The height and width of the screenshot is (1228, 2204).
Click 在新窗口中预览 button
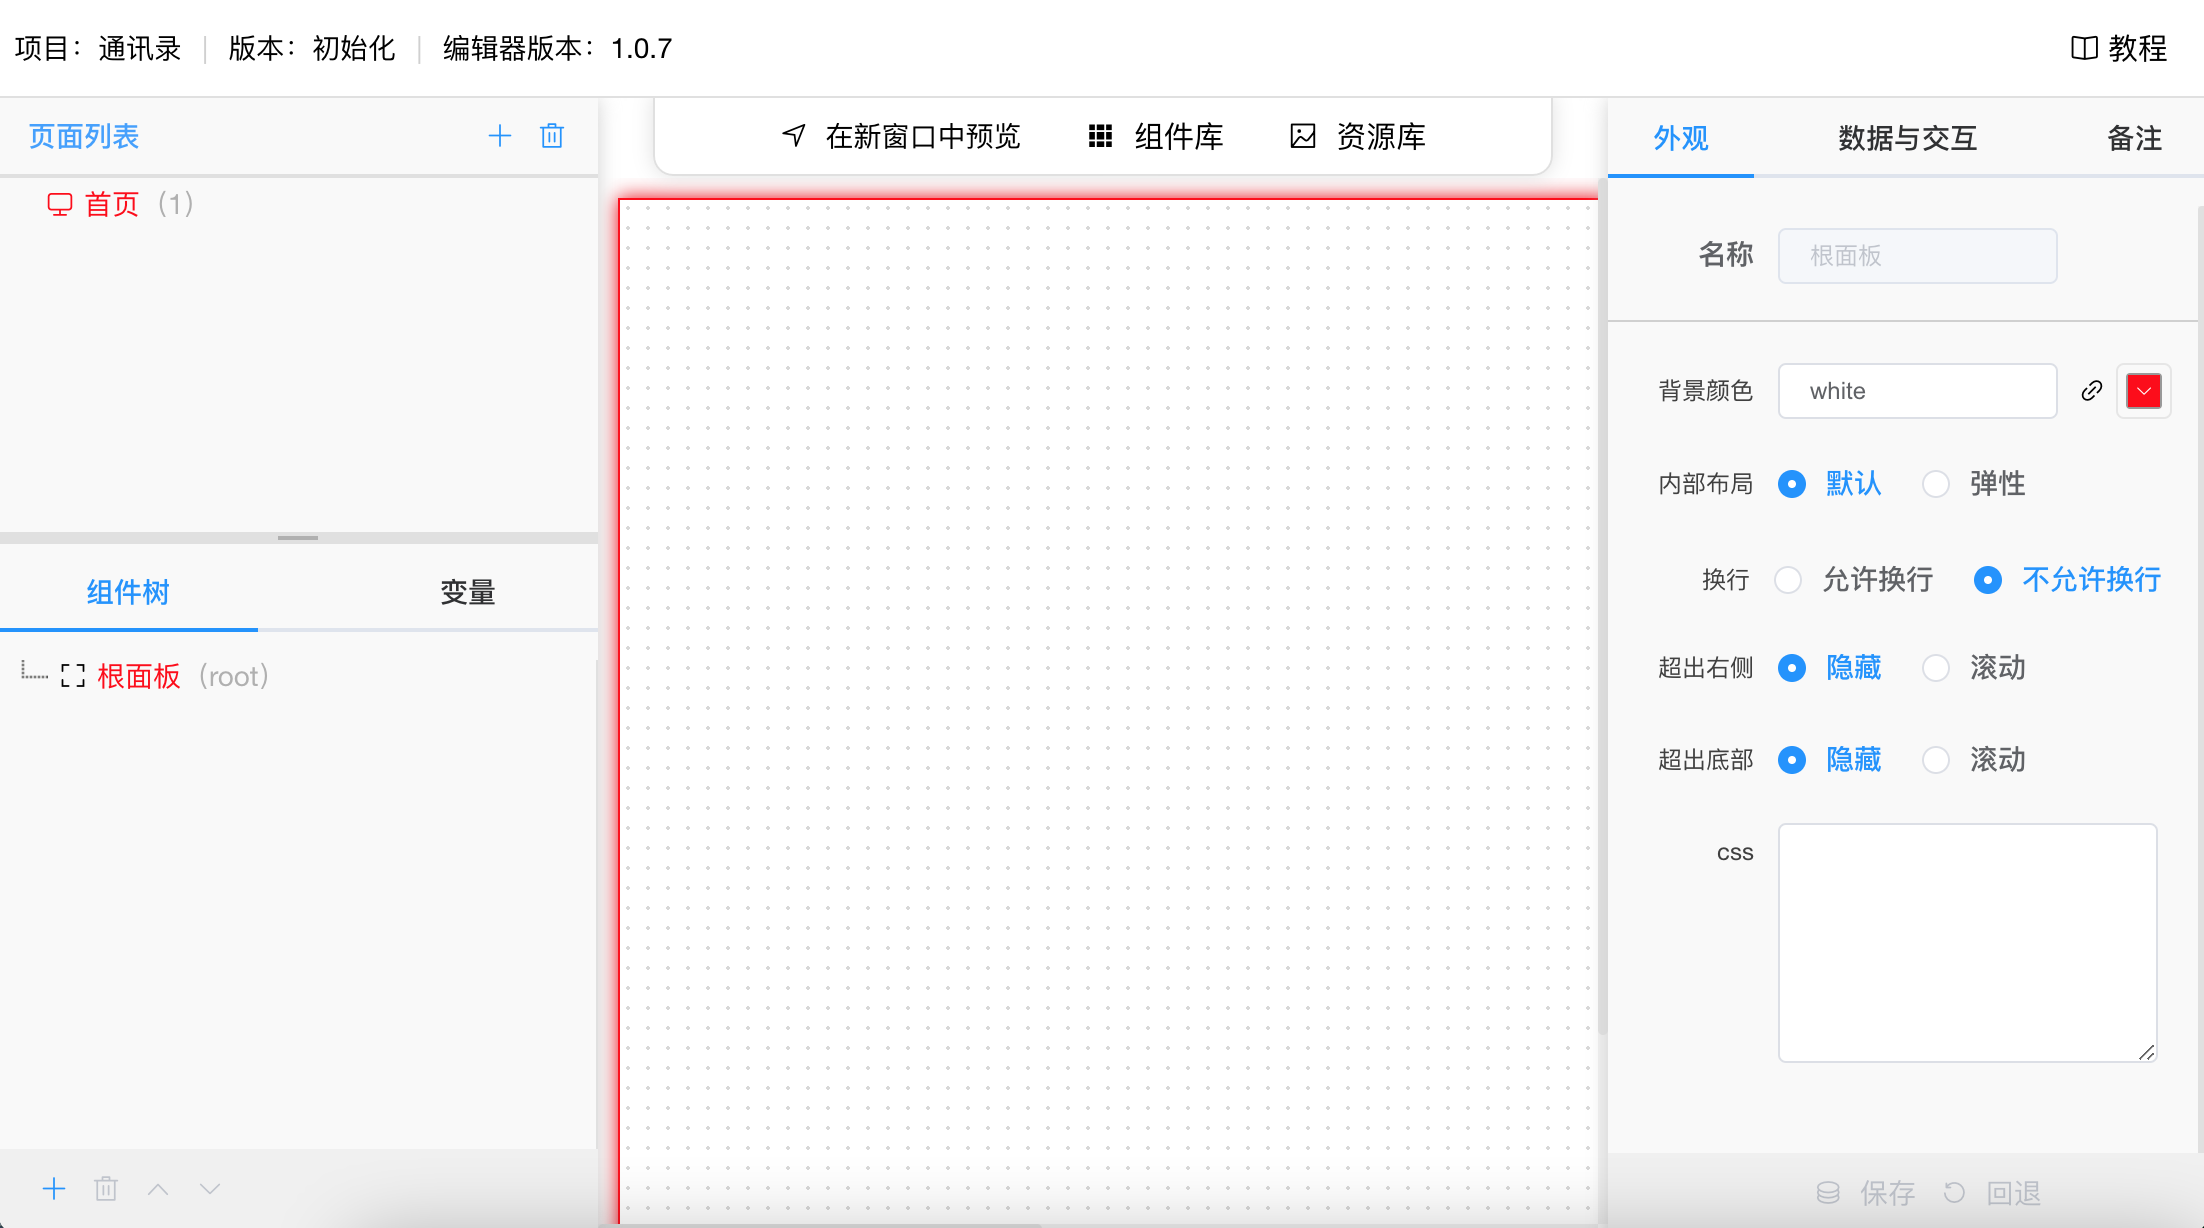[901, 136]
